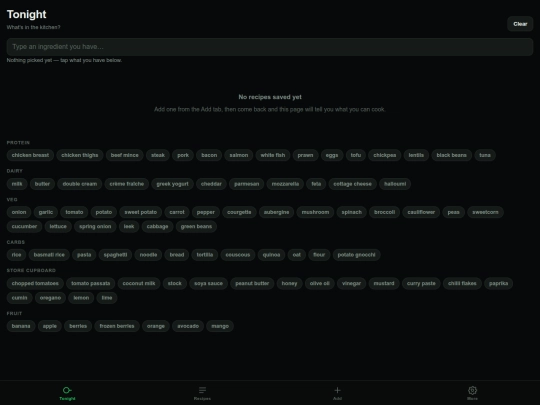Screen dimensions: 540x405
Task: Toggle the chicken thighs chip
Action: point(80,155)
